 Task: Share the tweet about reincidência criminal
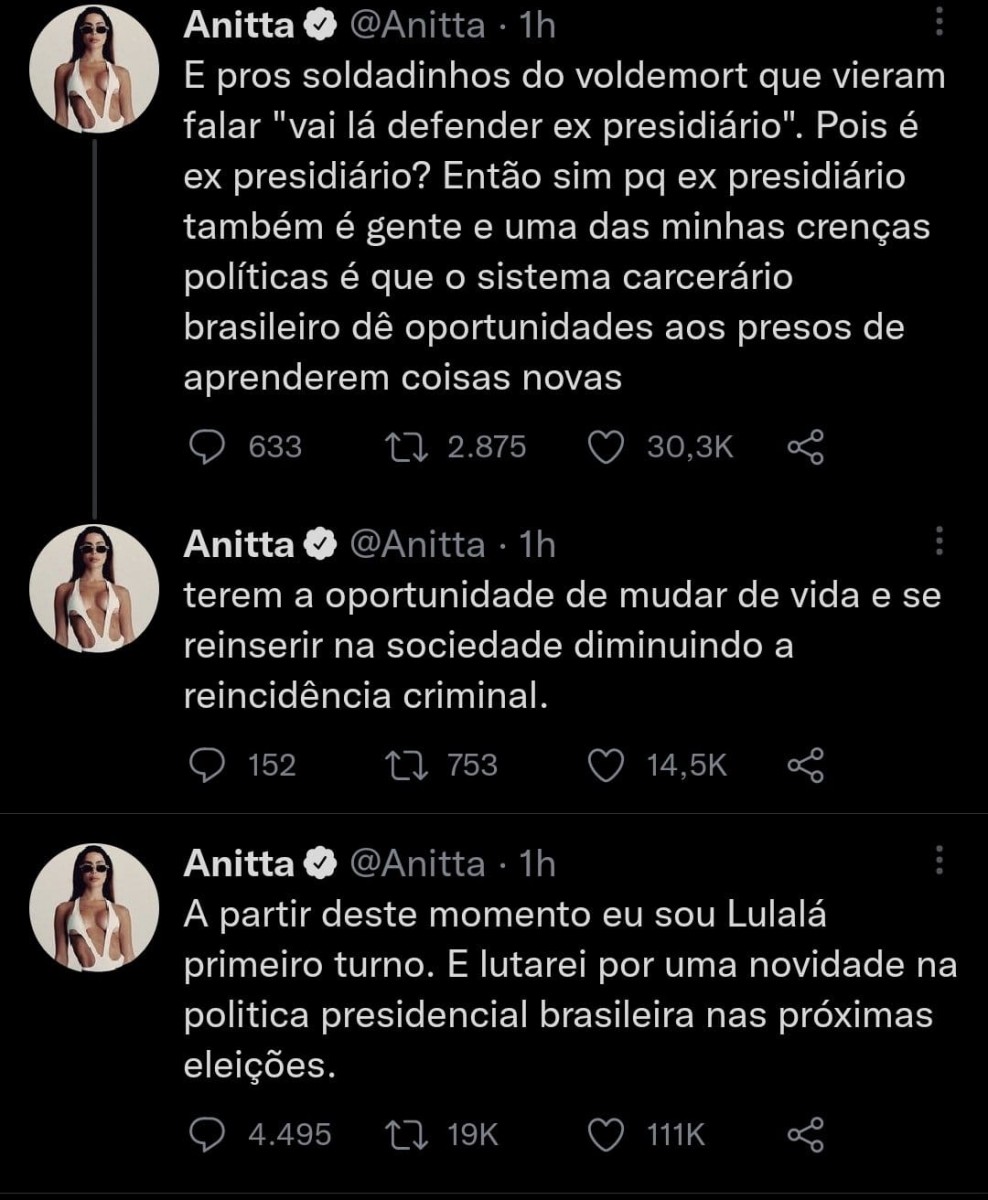(x=805, y=766)
